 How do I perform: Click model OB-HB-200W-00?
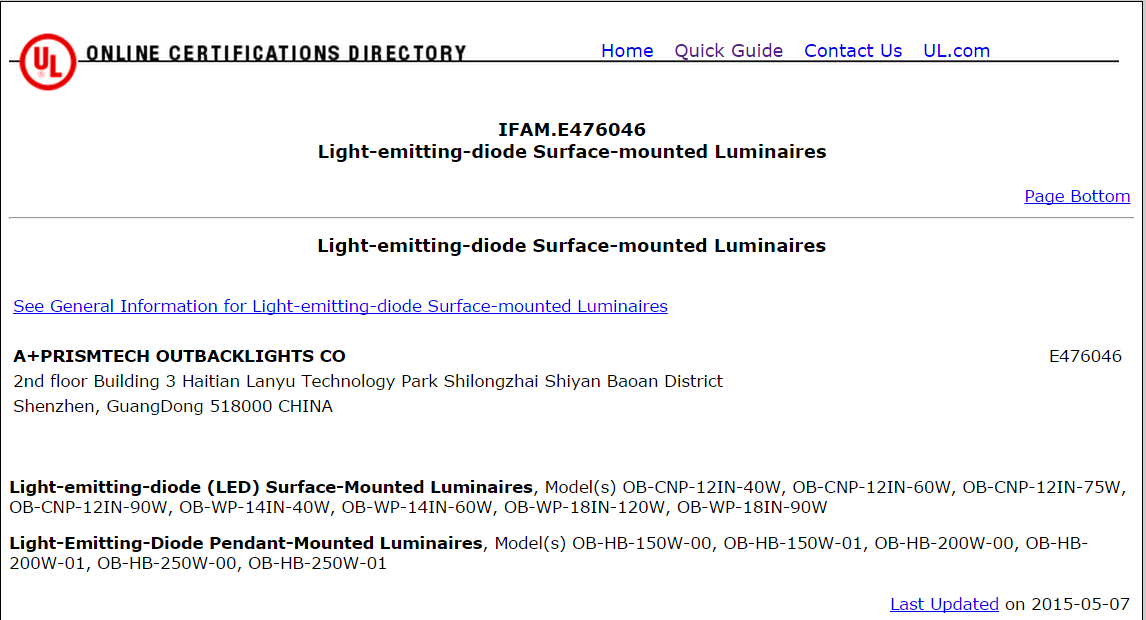(x=944, y=543)
